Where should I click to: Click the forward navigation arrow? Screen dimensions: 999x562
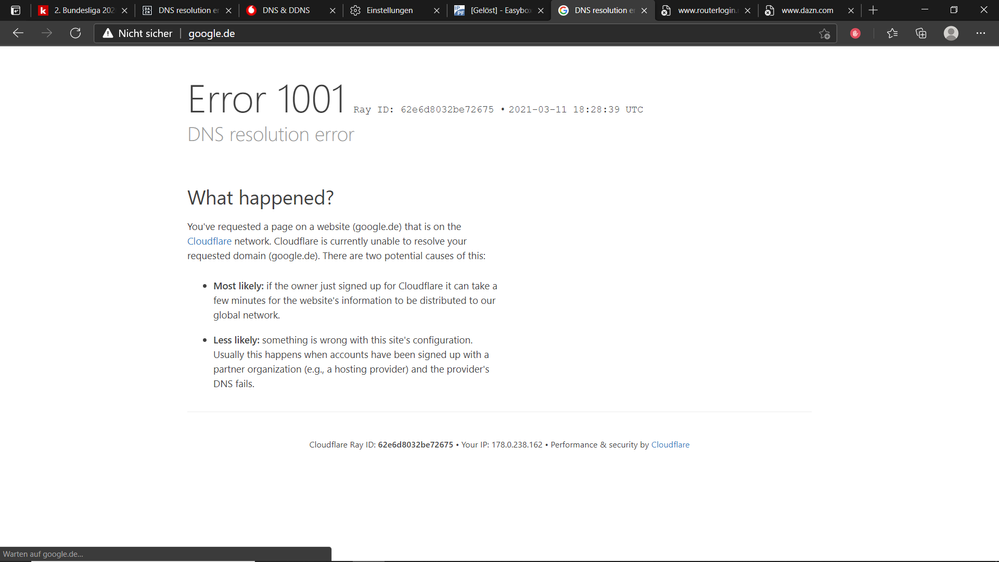coord(47,33)
